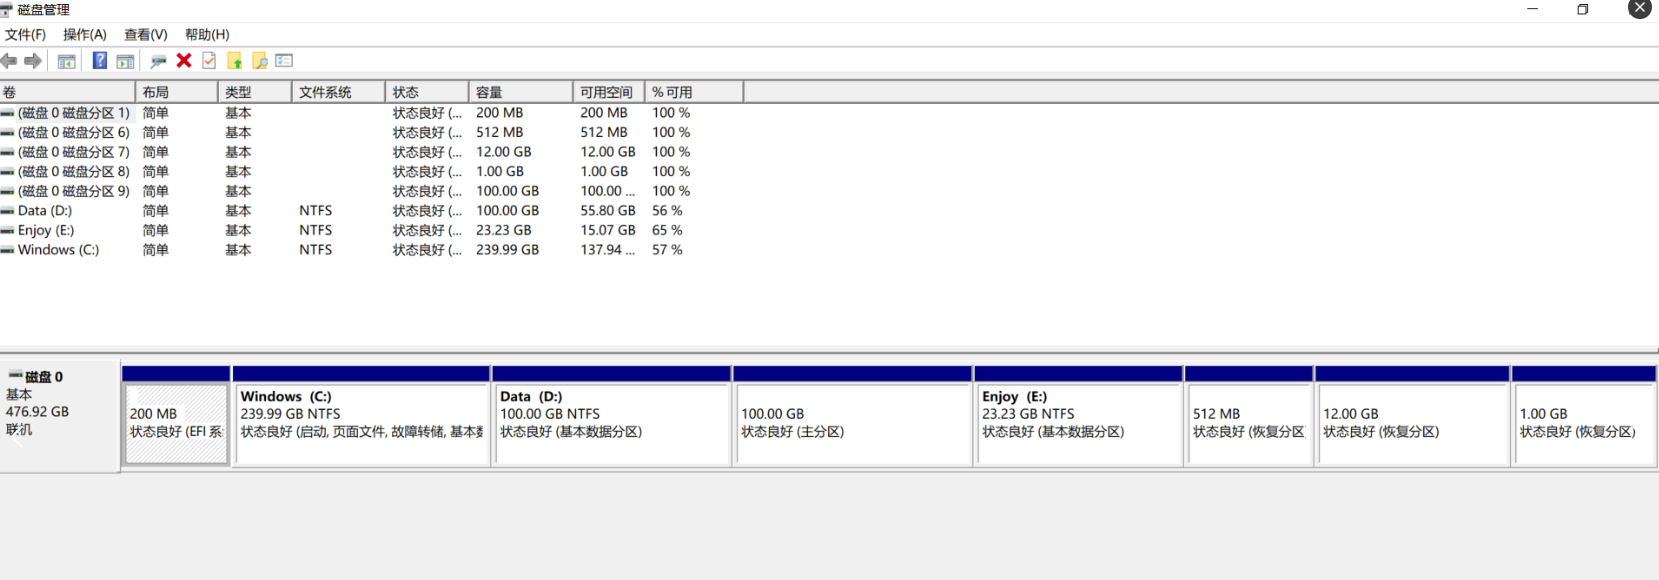
Task: Open the 文件(F) menu
Action: tap(25, 34)
